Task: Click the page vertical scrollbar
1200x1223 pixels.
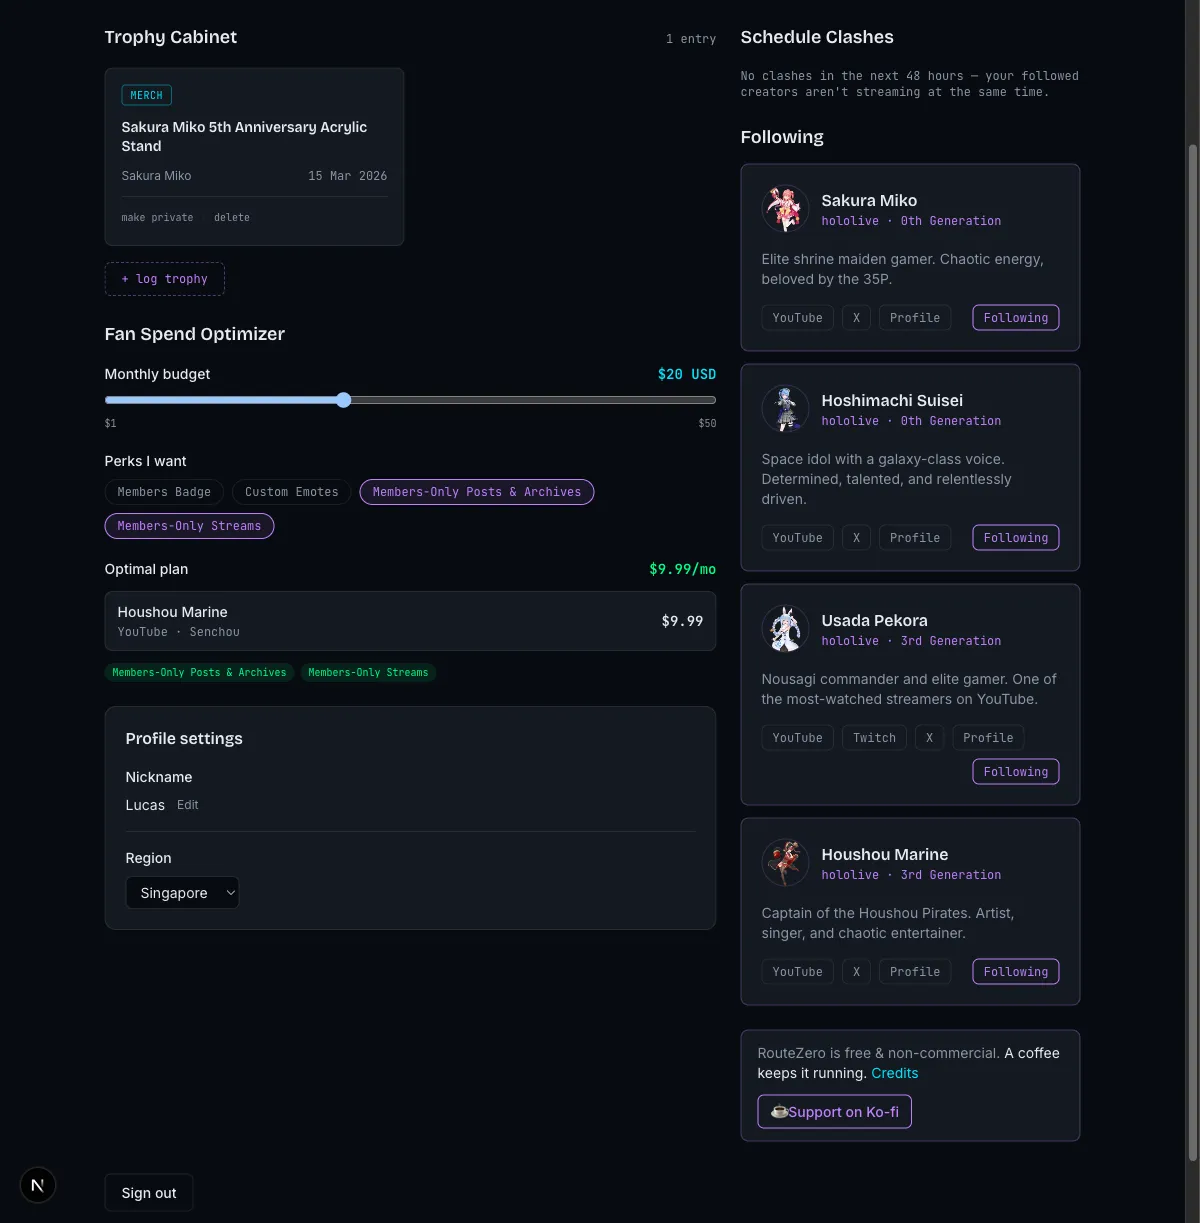Action: pyautogui.click(x=1192, y=650)
